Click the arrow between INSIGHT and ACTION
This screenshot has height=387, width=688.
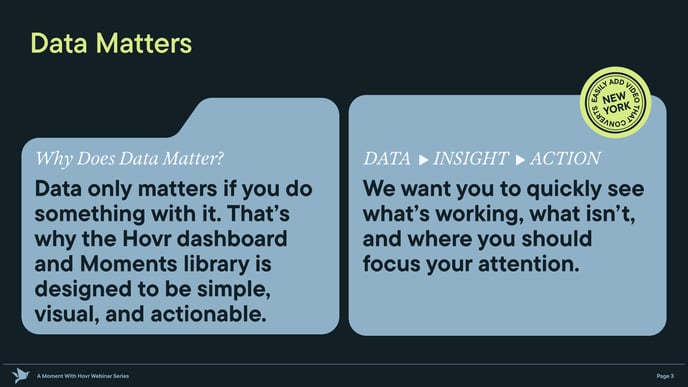point(520,160)
